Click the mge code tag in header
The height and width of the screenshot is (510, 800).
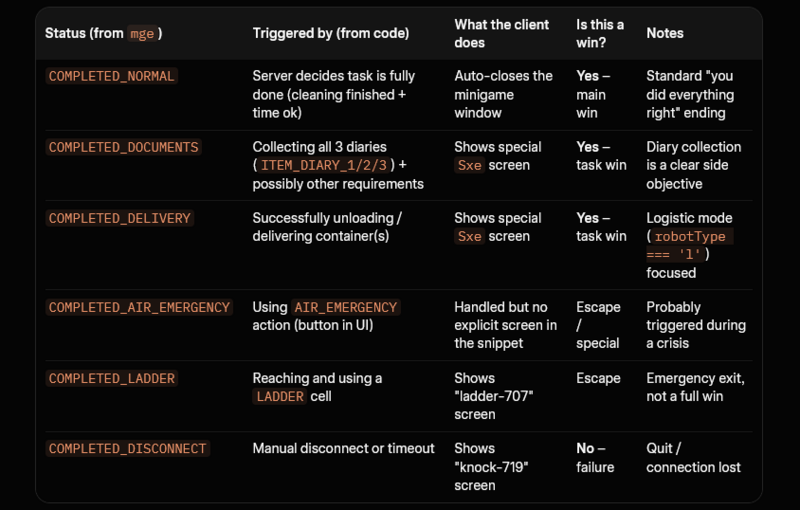[142, 34]
